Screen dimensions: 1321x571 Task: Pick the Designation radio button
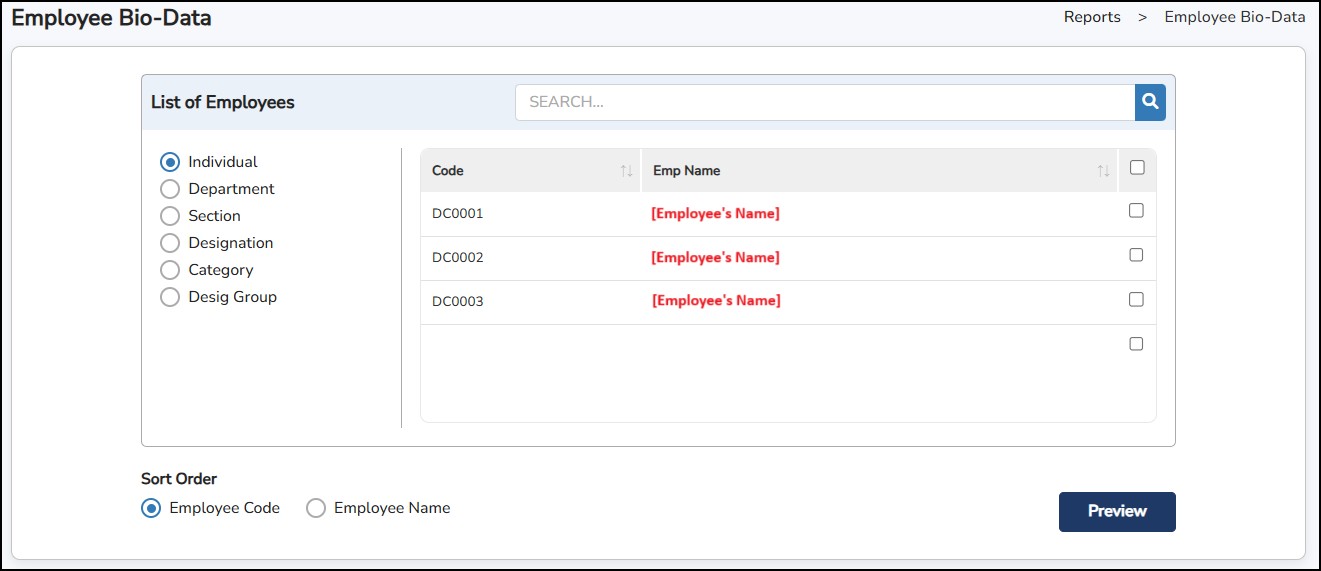[x=170, y=243]
